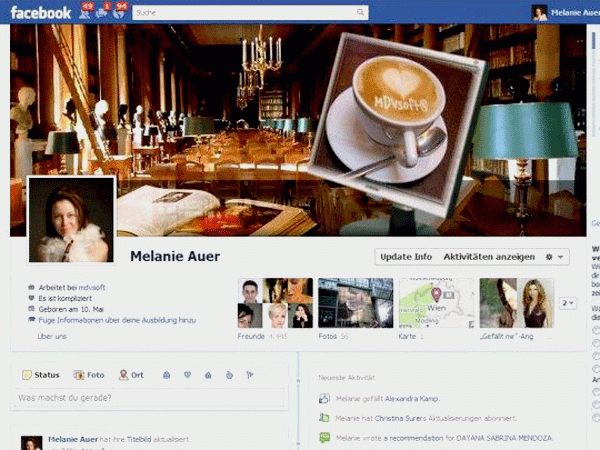Image resolution: width=600 pixels, height=450 pixels.
Task: Open Melanie Auer's small header avatar
Action: coord(539,13)
